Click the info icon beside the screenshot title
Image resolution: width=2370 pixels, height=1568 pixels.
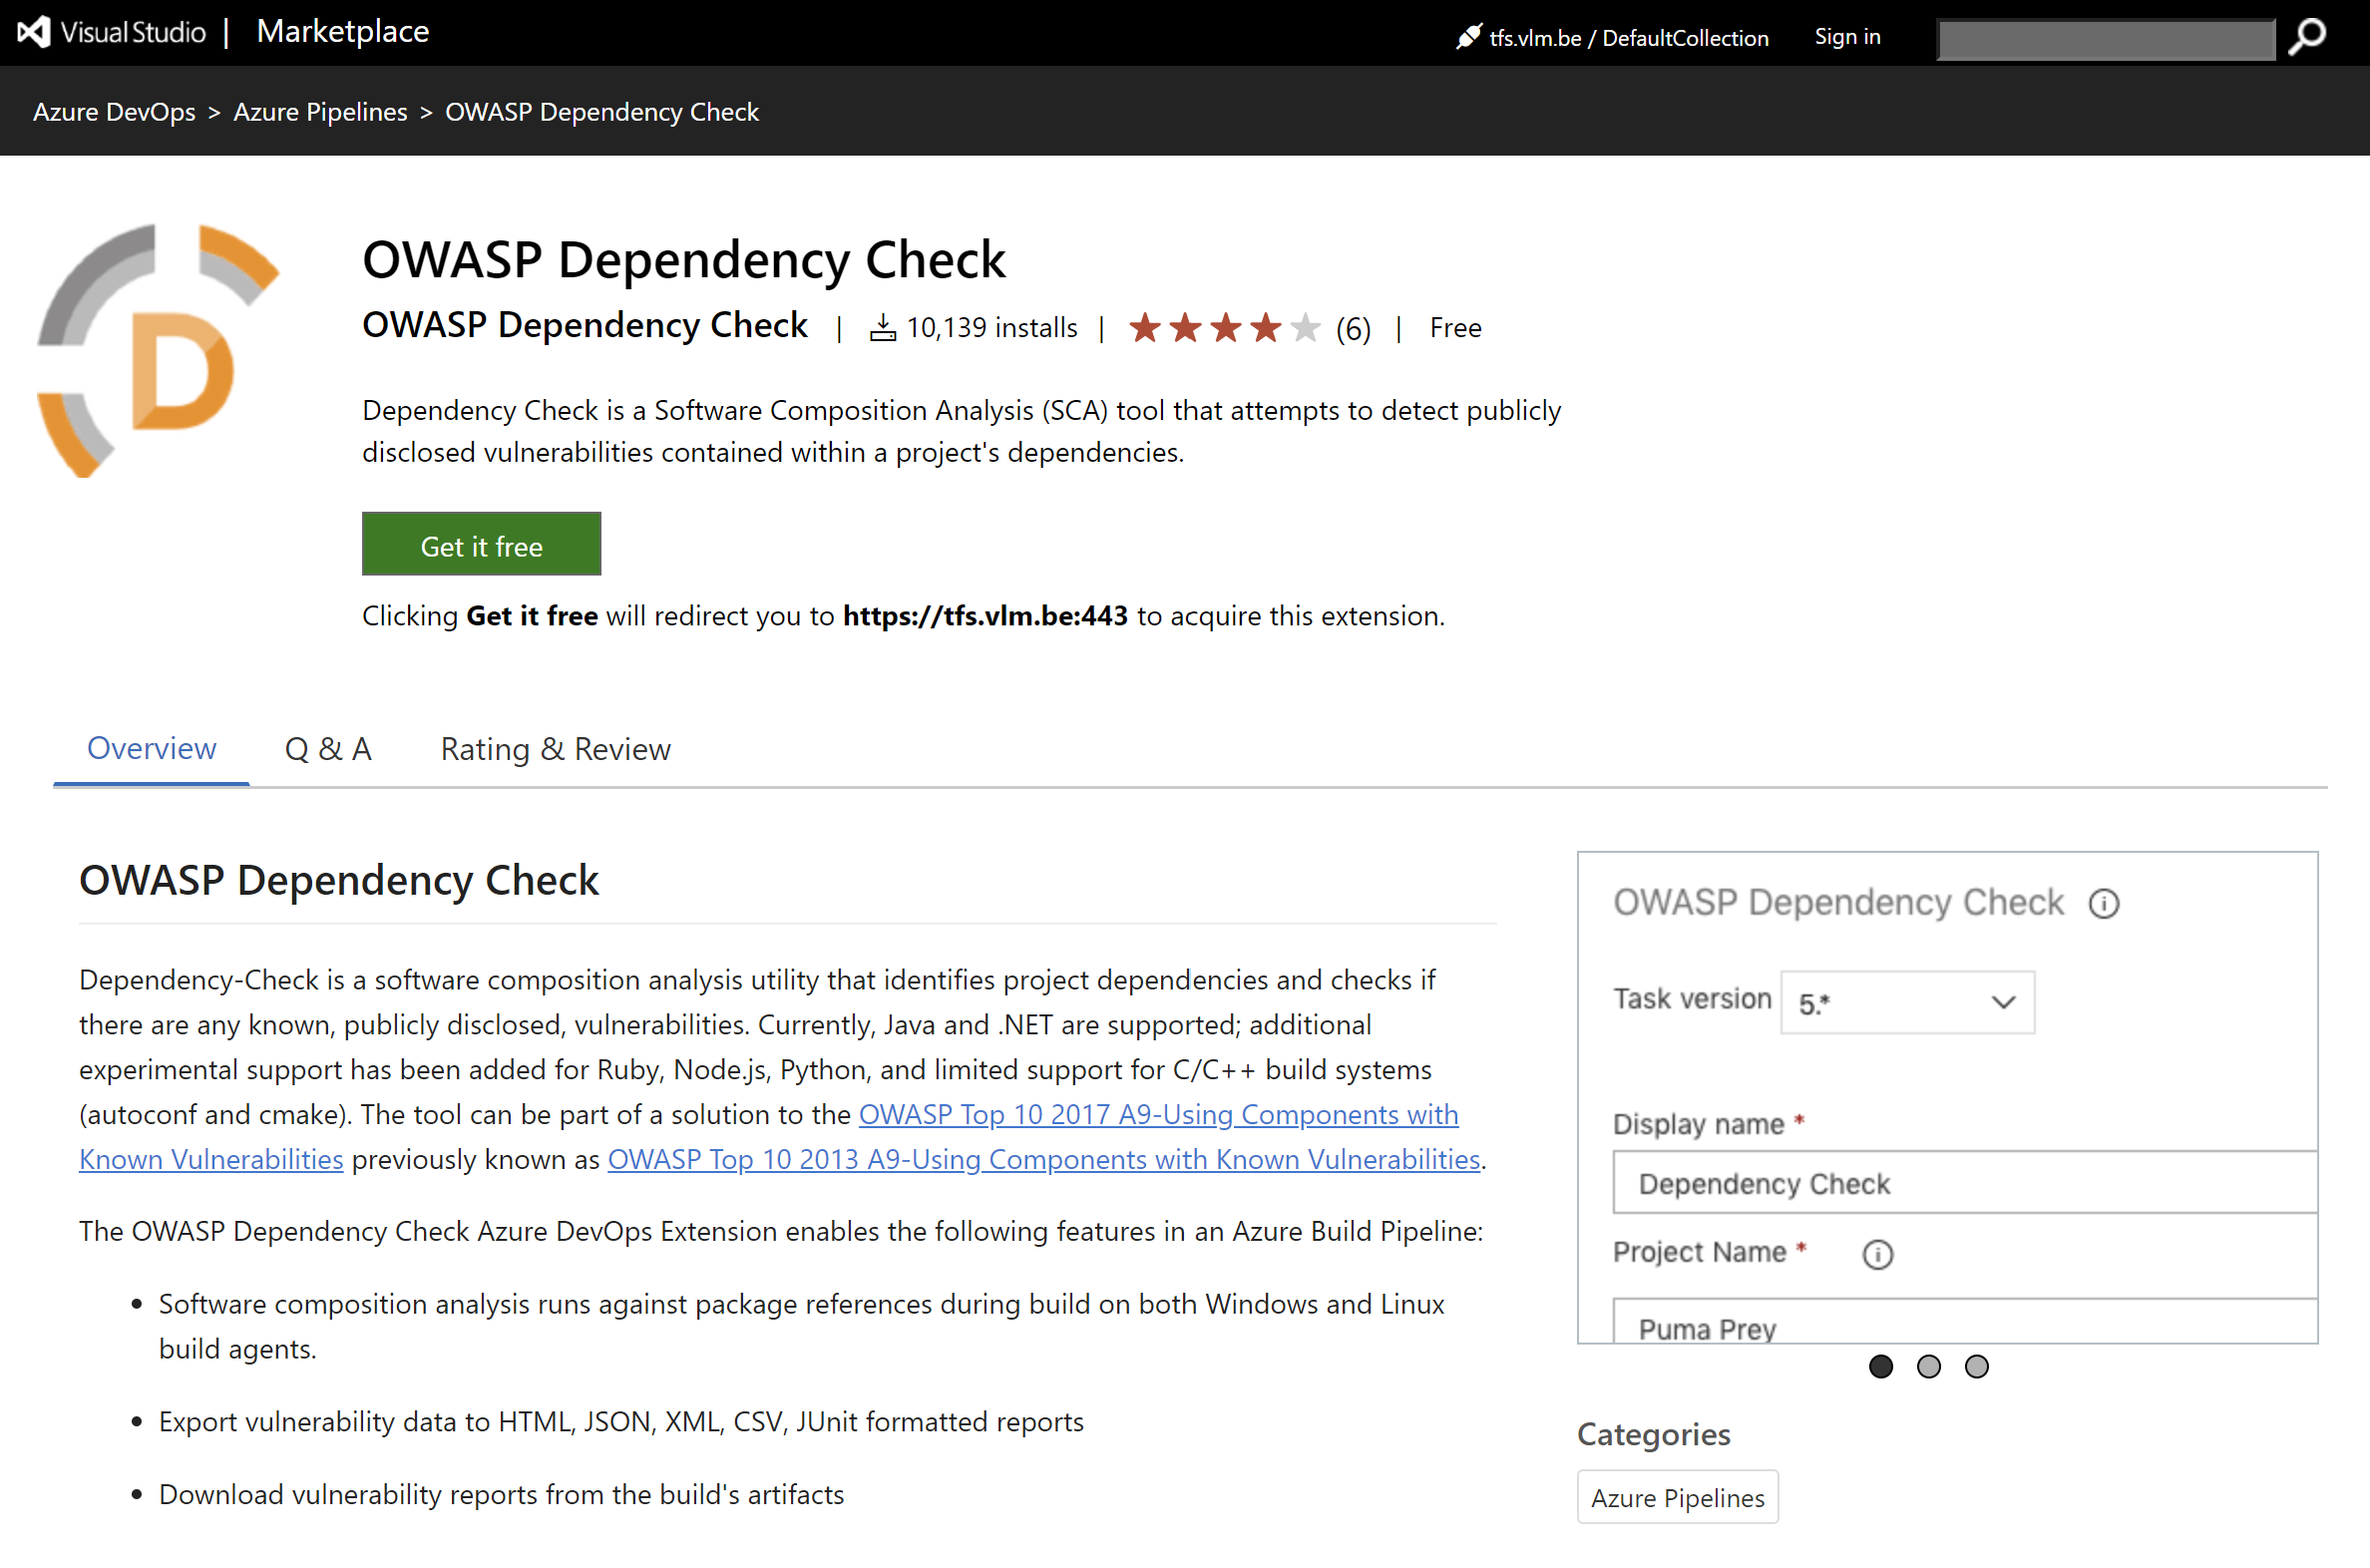tap(2103, 904)
